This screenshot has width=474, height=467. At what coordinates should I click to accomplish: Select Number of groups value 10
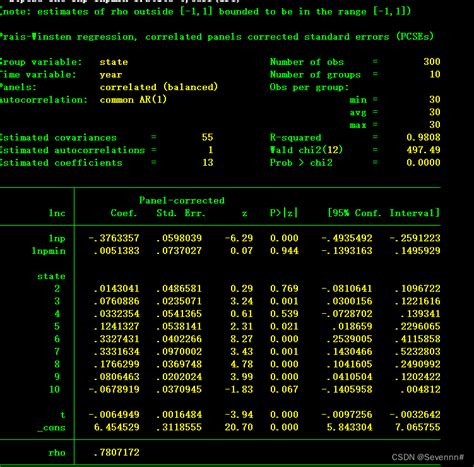point(435,74)
